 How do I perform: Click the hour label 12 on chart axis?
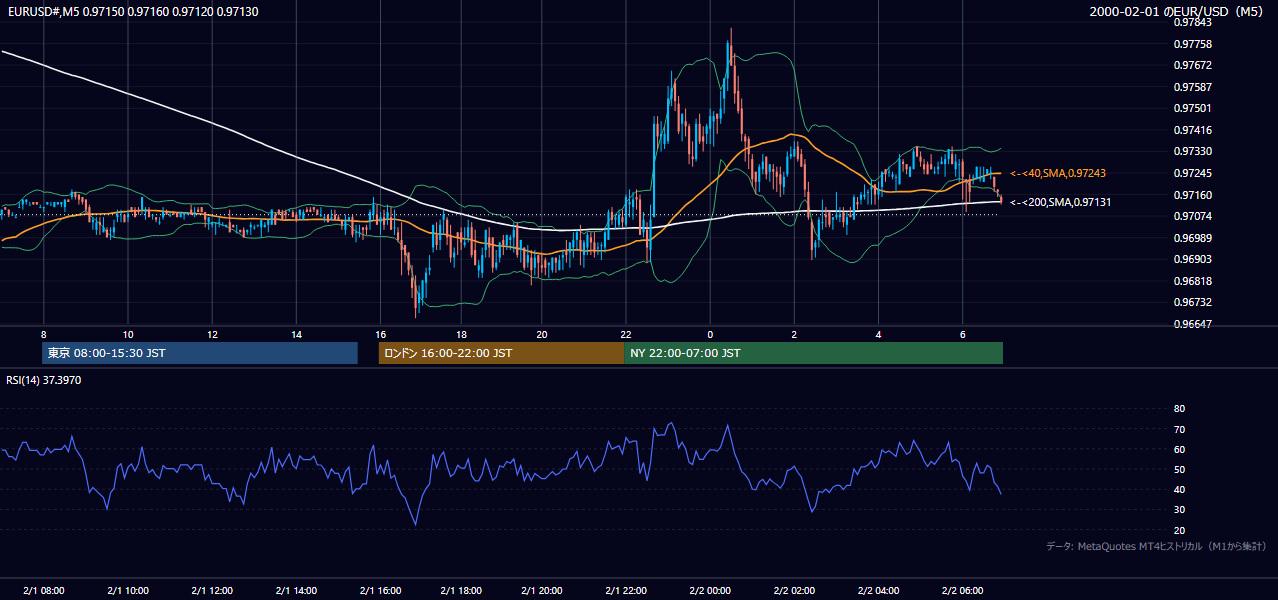tap(212, 334)
